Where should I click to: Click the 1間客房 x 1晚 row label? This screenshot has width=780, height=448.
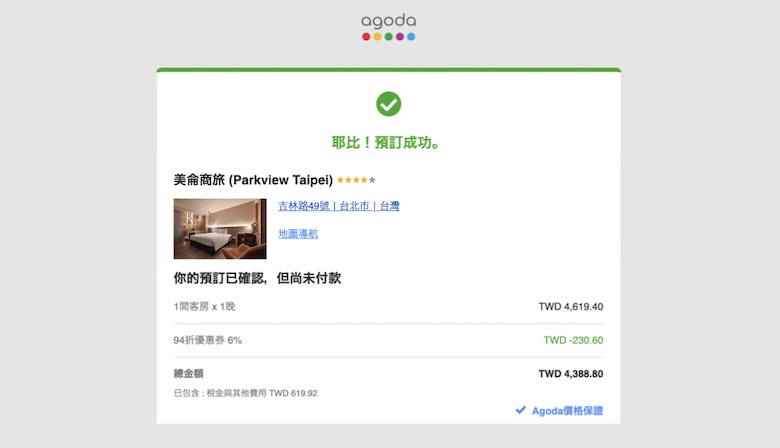(x=205, y=306)
